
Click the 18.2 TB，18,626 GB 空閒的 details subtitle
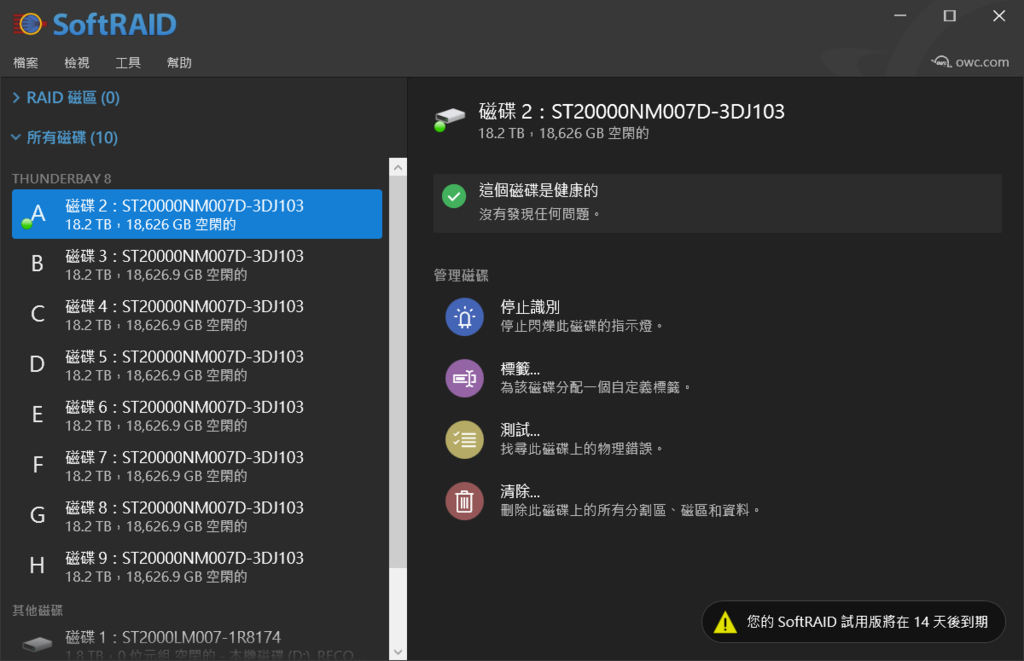(x=564, y=133)
